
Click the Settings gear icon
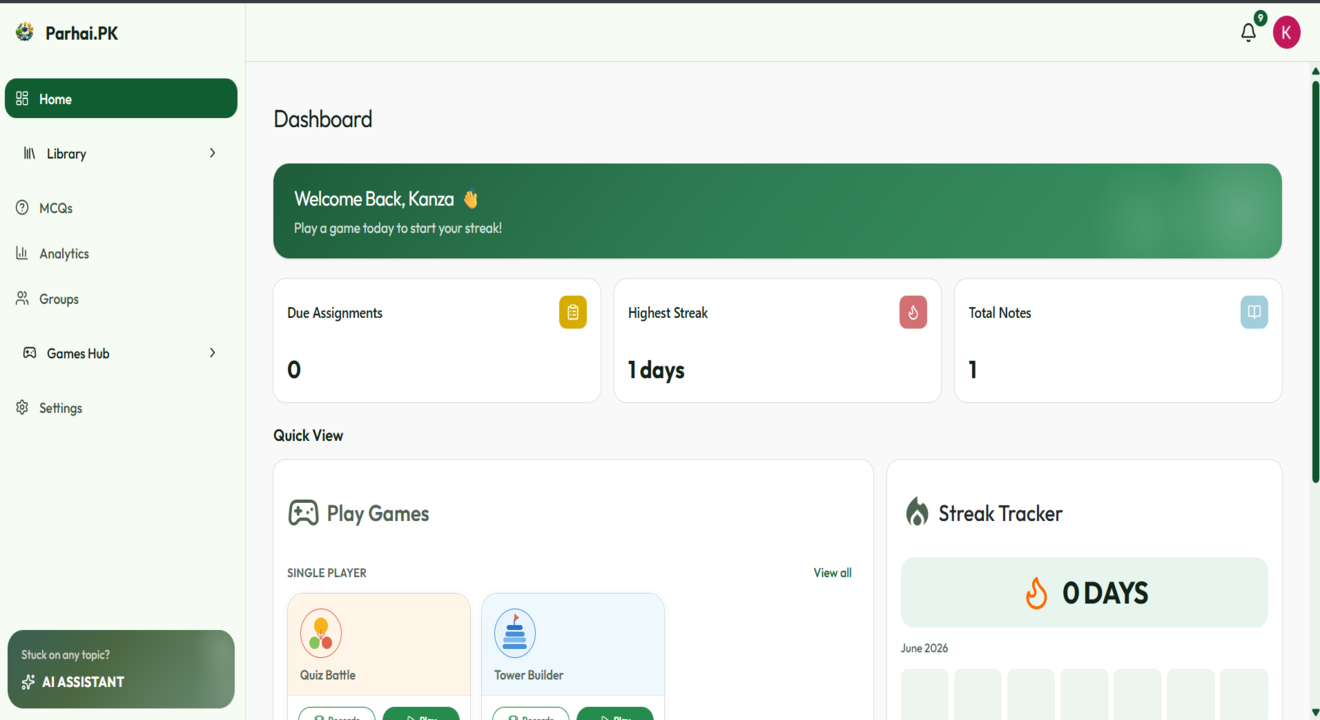point(22,407)
